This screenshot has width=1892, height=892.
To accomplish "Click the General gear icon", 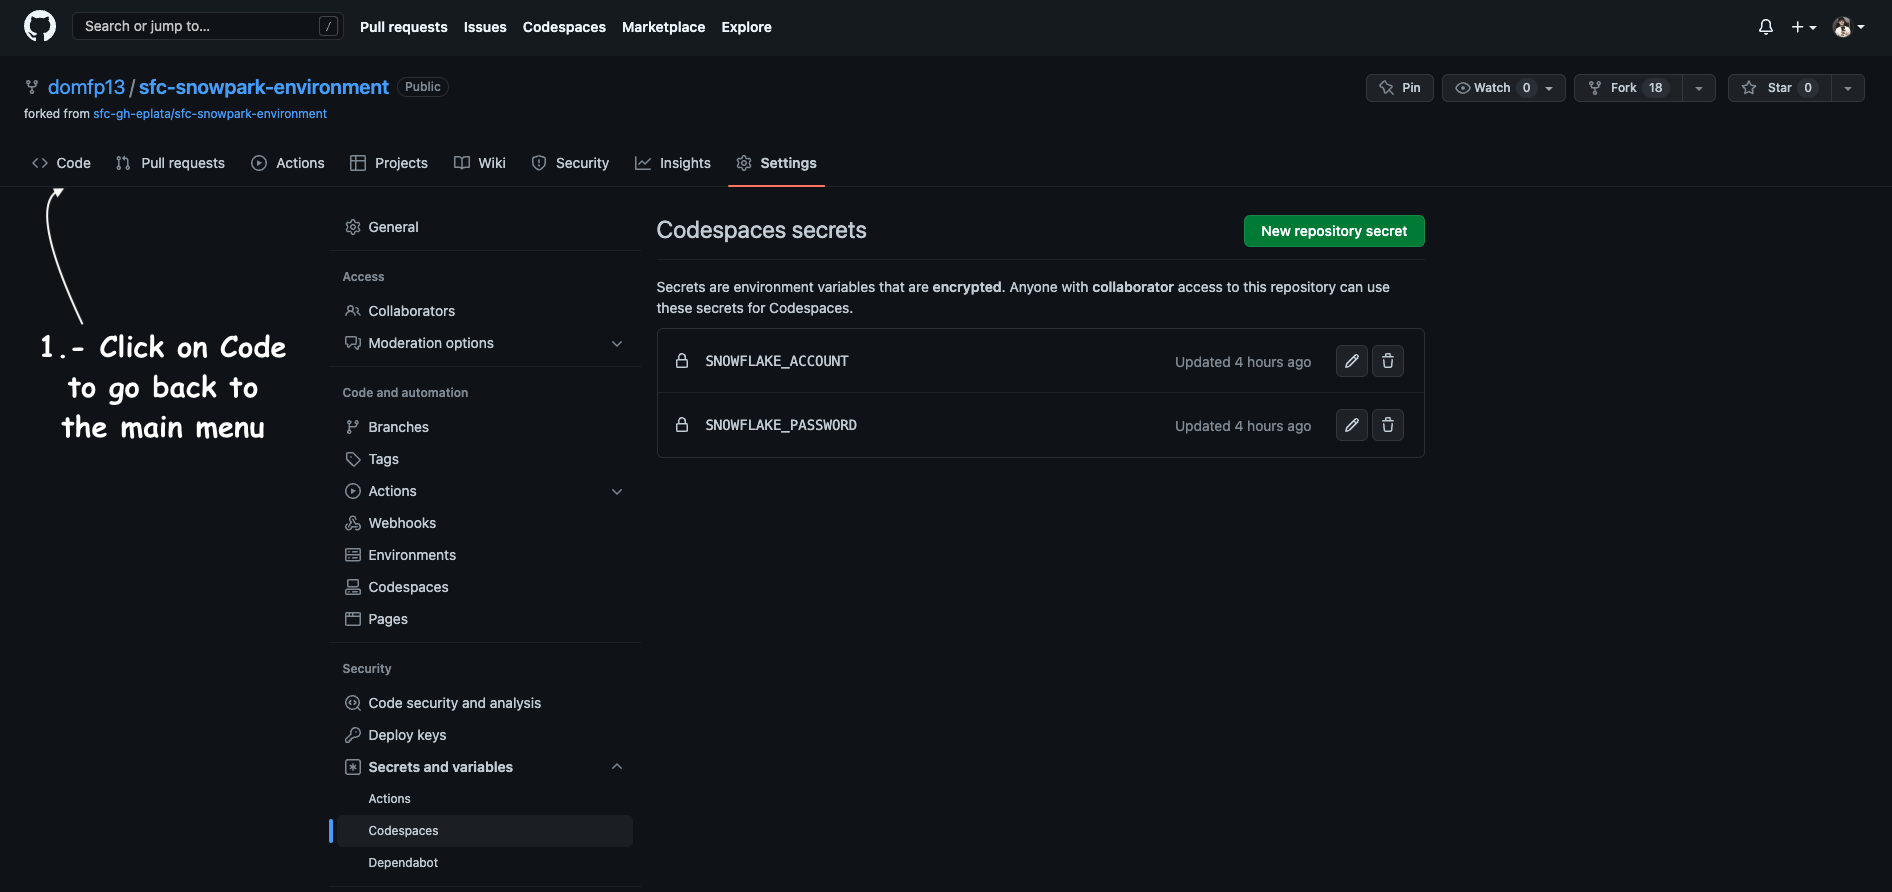I will (x=353, y=227).
